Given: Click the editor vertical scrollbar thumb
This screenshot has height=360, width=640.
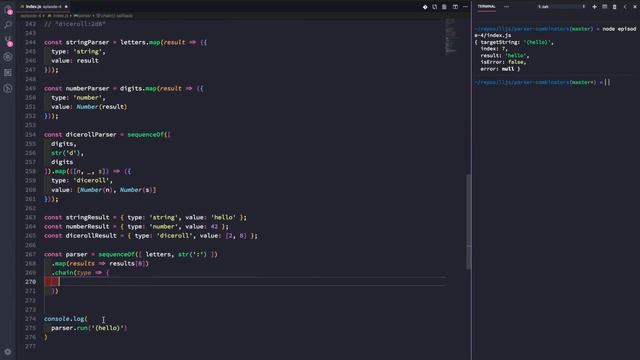Looking at the screenshot, I should [x=469, y=222].
